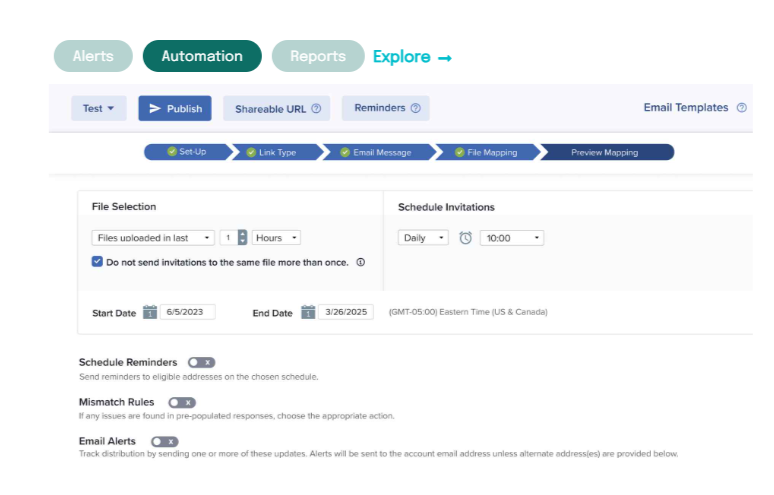Switch to the Reports tab pill
The image size is (774, 495).
pyautogui.click(x=318, y=56)
